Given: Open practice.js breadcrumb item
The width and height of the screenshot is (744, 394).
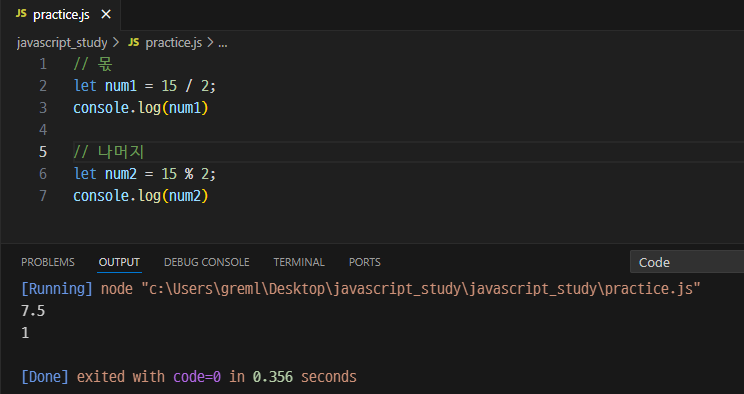Looking at the screenshot, I should (x=174, y=43).
